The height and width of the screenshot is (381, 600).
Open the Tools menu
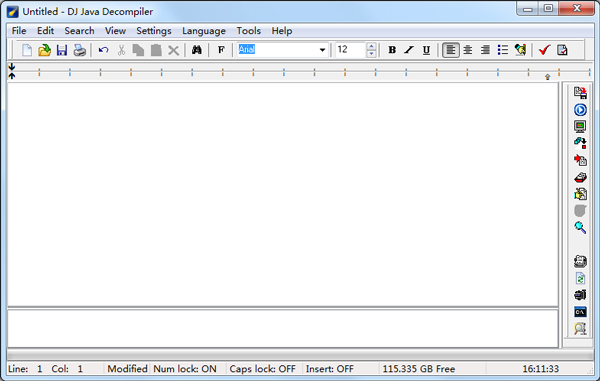pos(248,31)
